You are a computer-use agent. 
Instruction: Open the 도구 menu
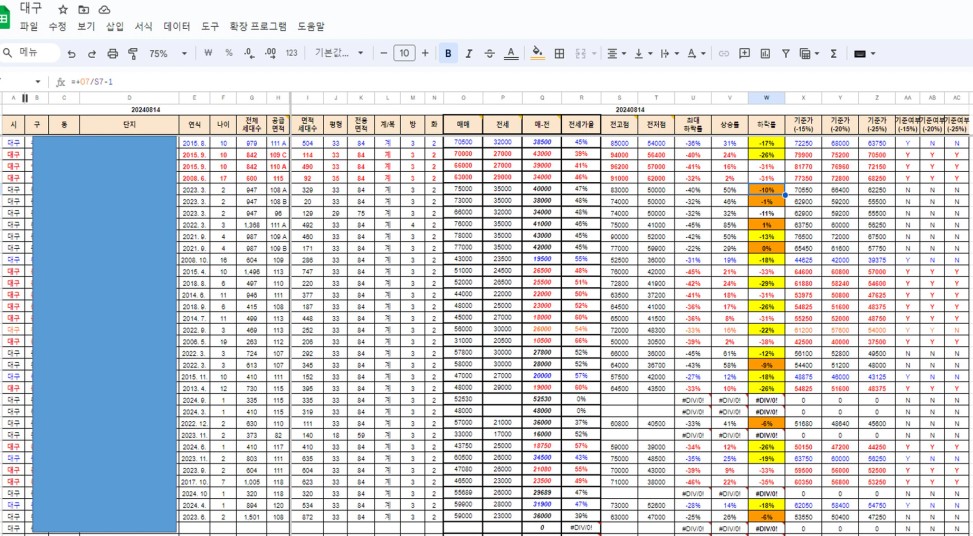tap(210, 27)
